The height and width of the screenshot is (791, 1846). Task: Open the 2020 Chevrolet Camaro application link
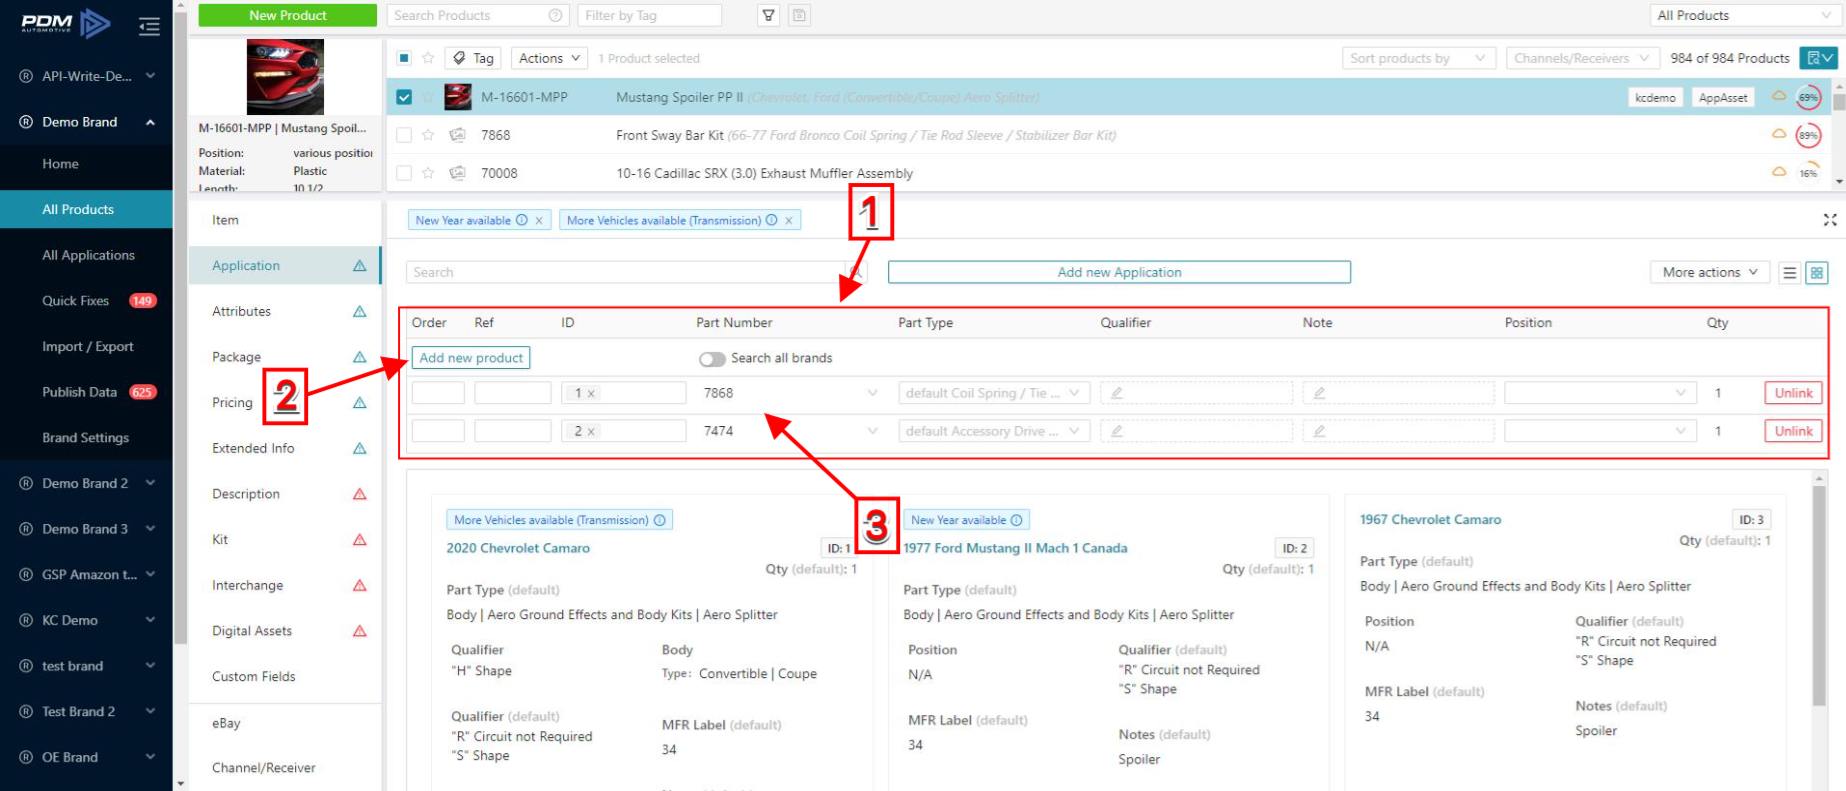(x=518, y=548)
